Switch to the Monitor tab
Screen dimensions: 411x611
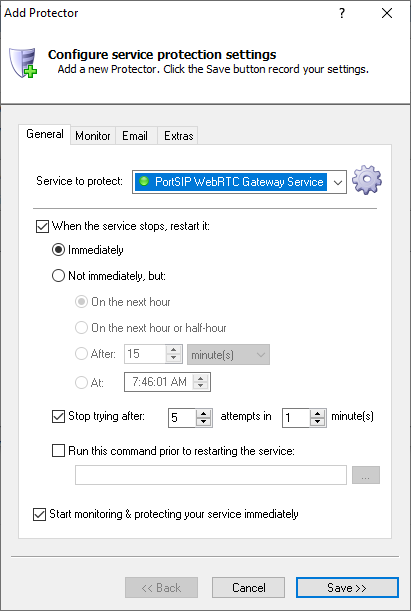(x=93, y=136)
